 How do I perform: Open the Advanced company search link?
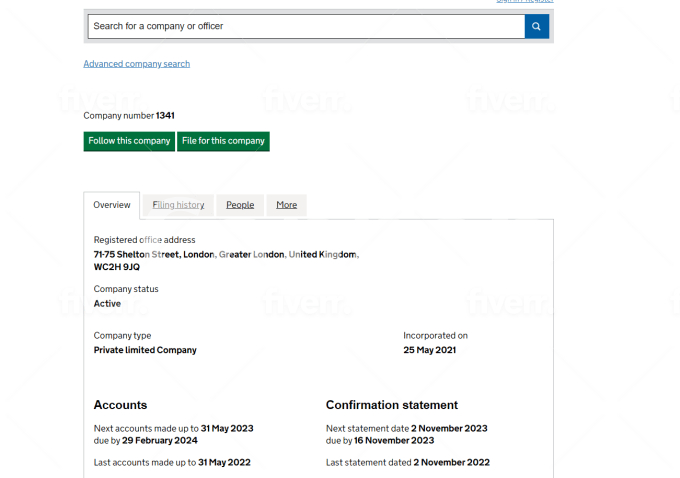136,64
